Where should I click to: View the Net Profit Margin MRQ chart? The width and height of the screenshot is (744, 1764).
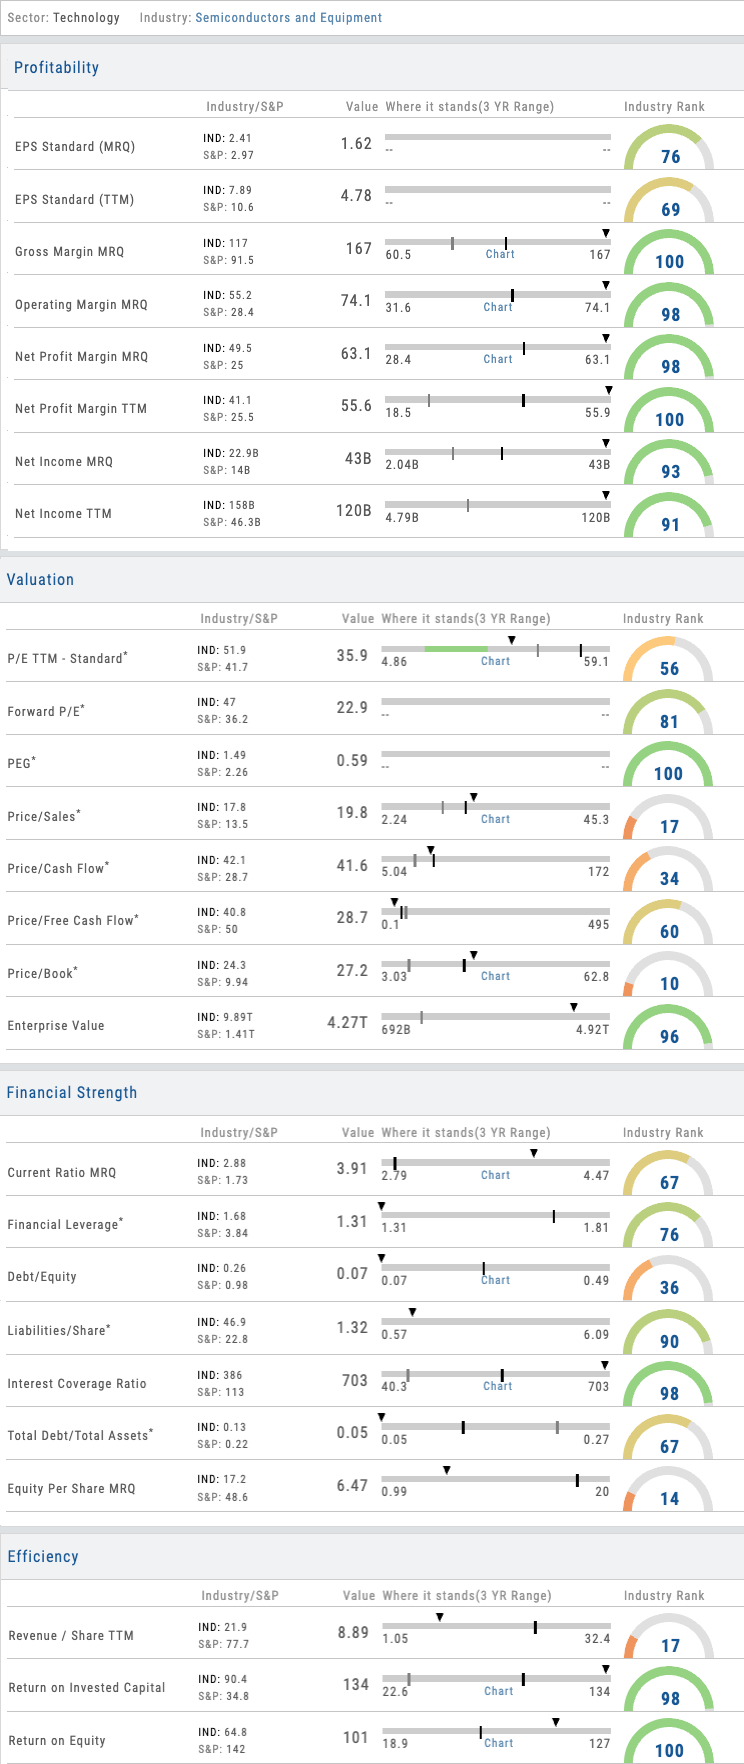[498, 360]
